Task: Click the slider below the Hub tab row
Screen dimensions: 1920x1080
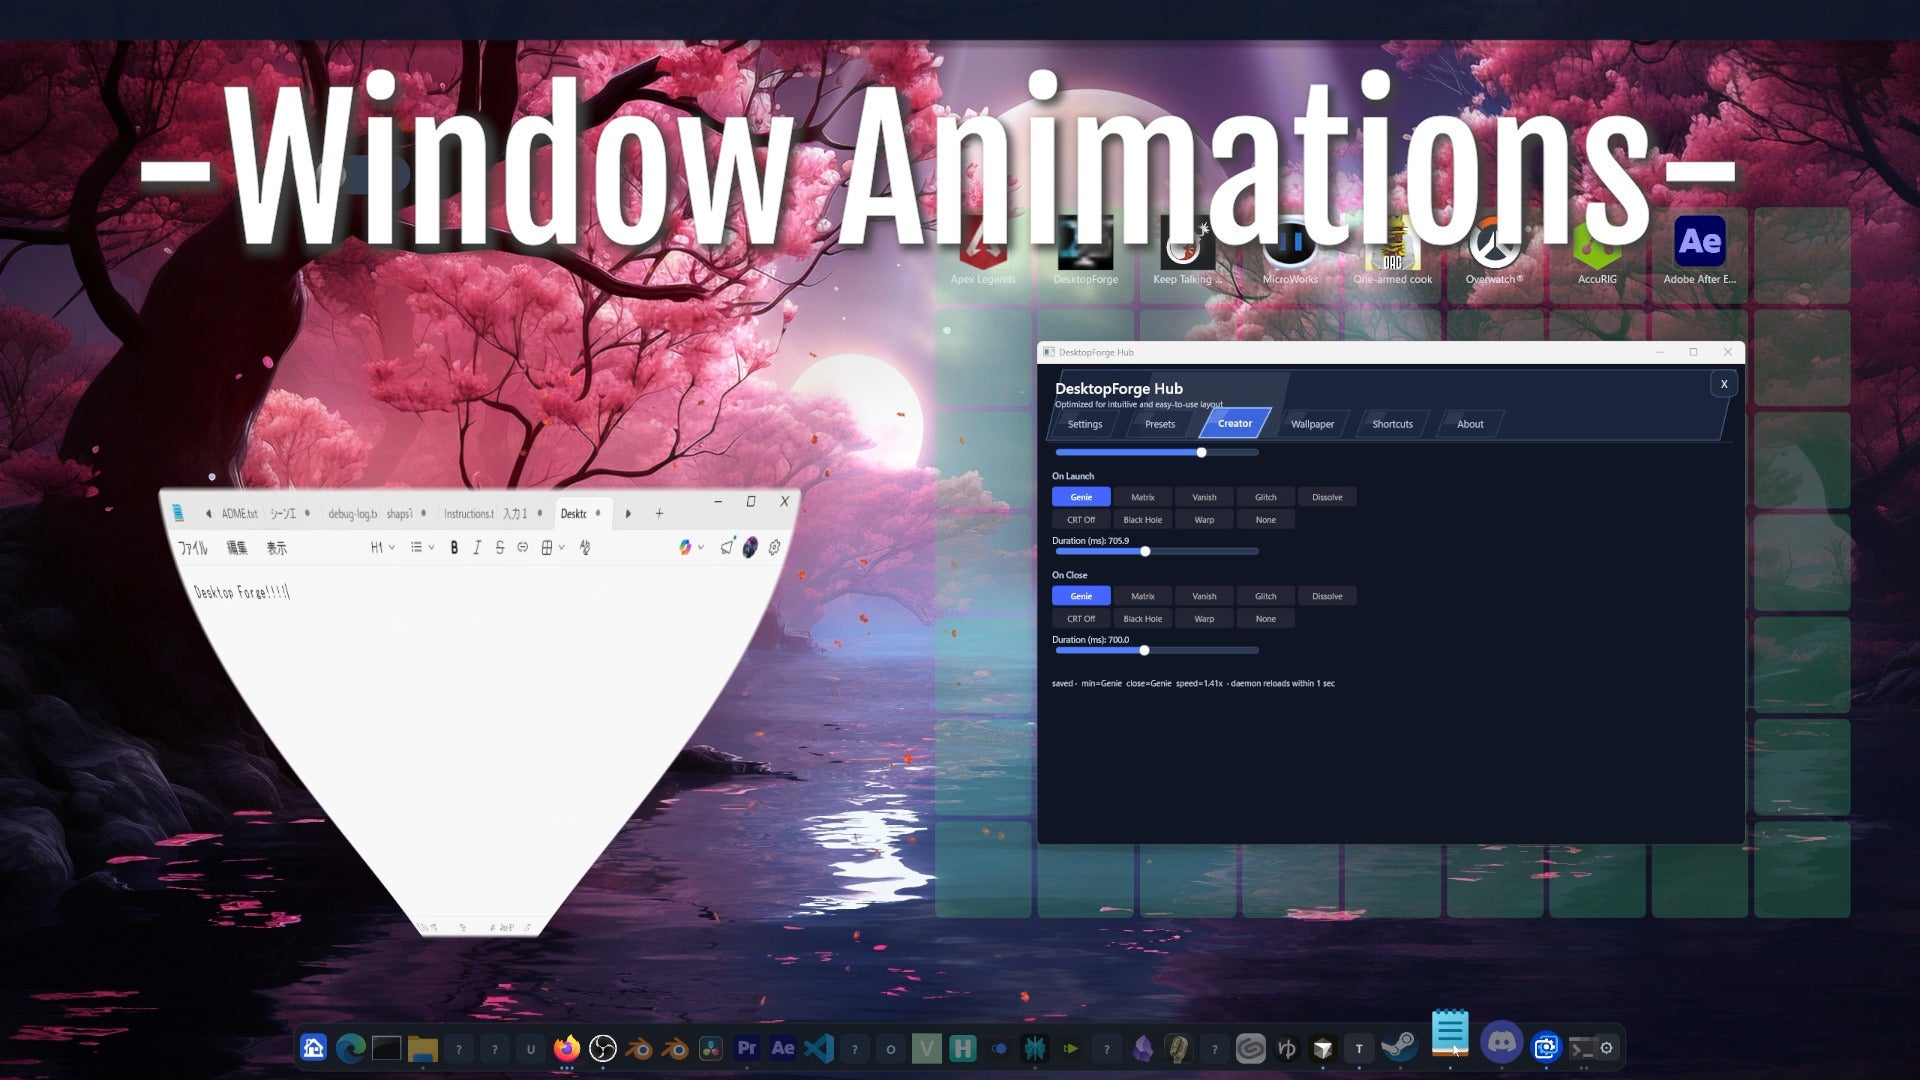Action: click(x=1157, y=452)
